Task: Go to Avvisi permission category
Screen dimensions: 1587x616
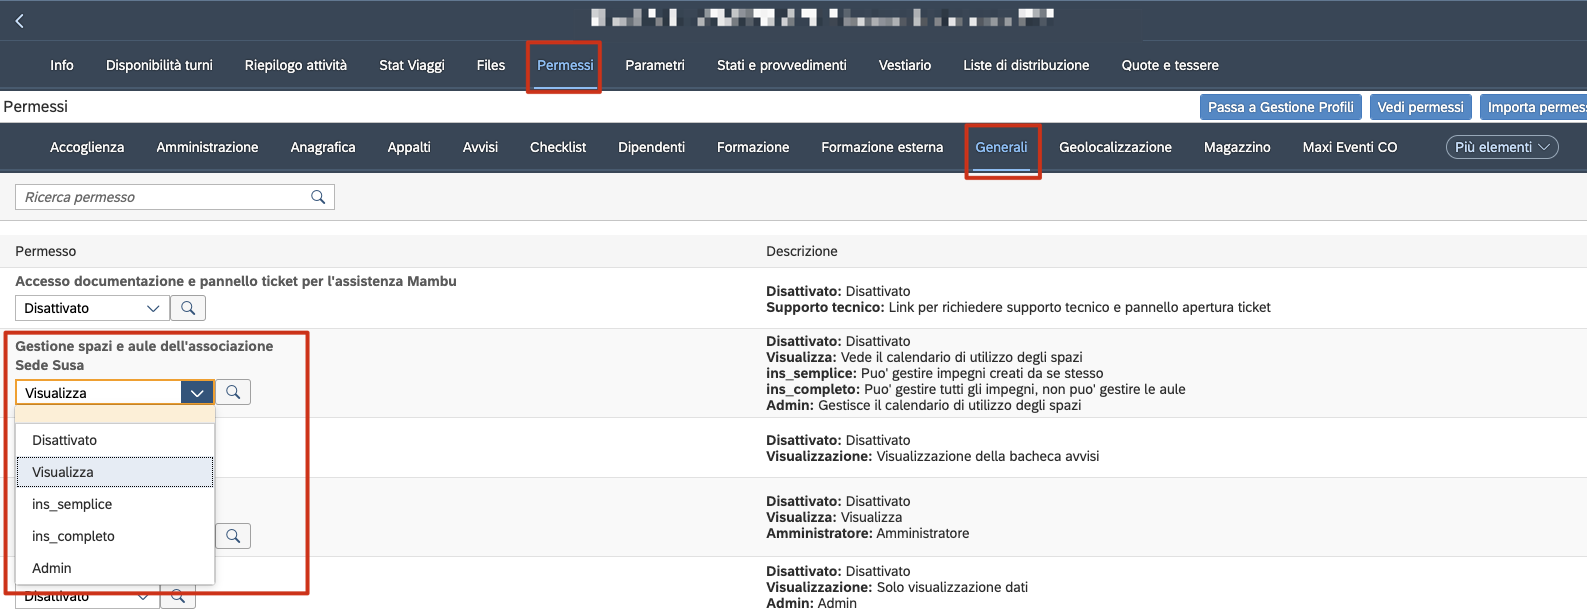Action: 480,147
